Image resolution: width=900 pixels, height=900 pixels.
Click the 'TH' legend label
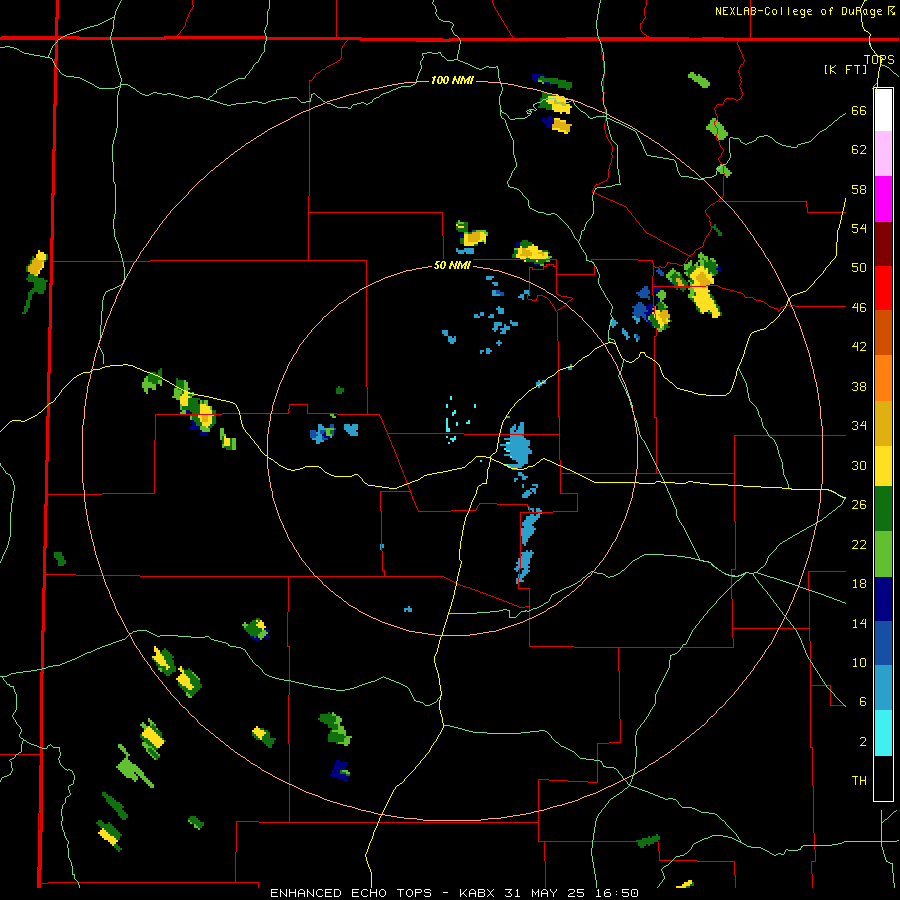pyautogui.click(x=859, y=781)
